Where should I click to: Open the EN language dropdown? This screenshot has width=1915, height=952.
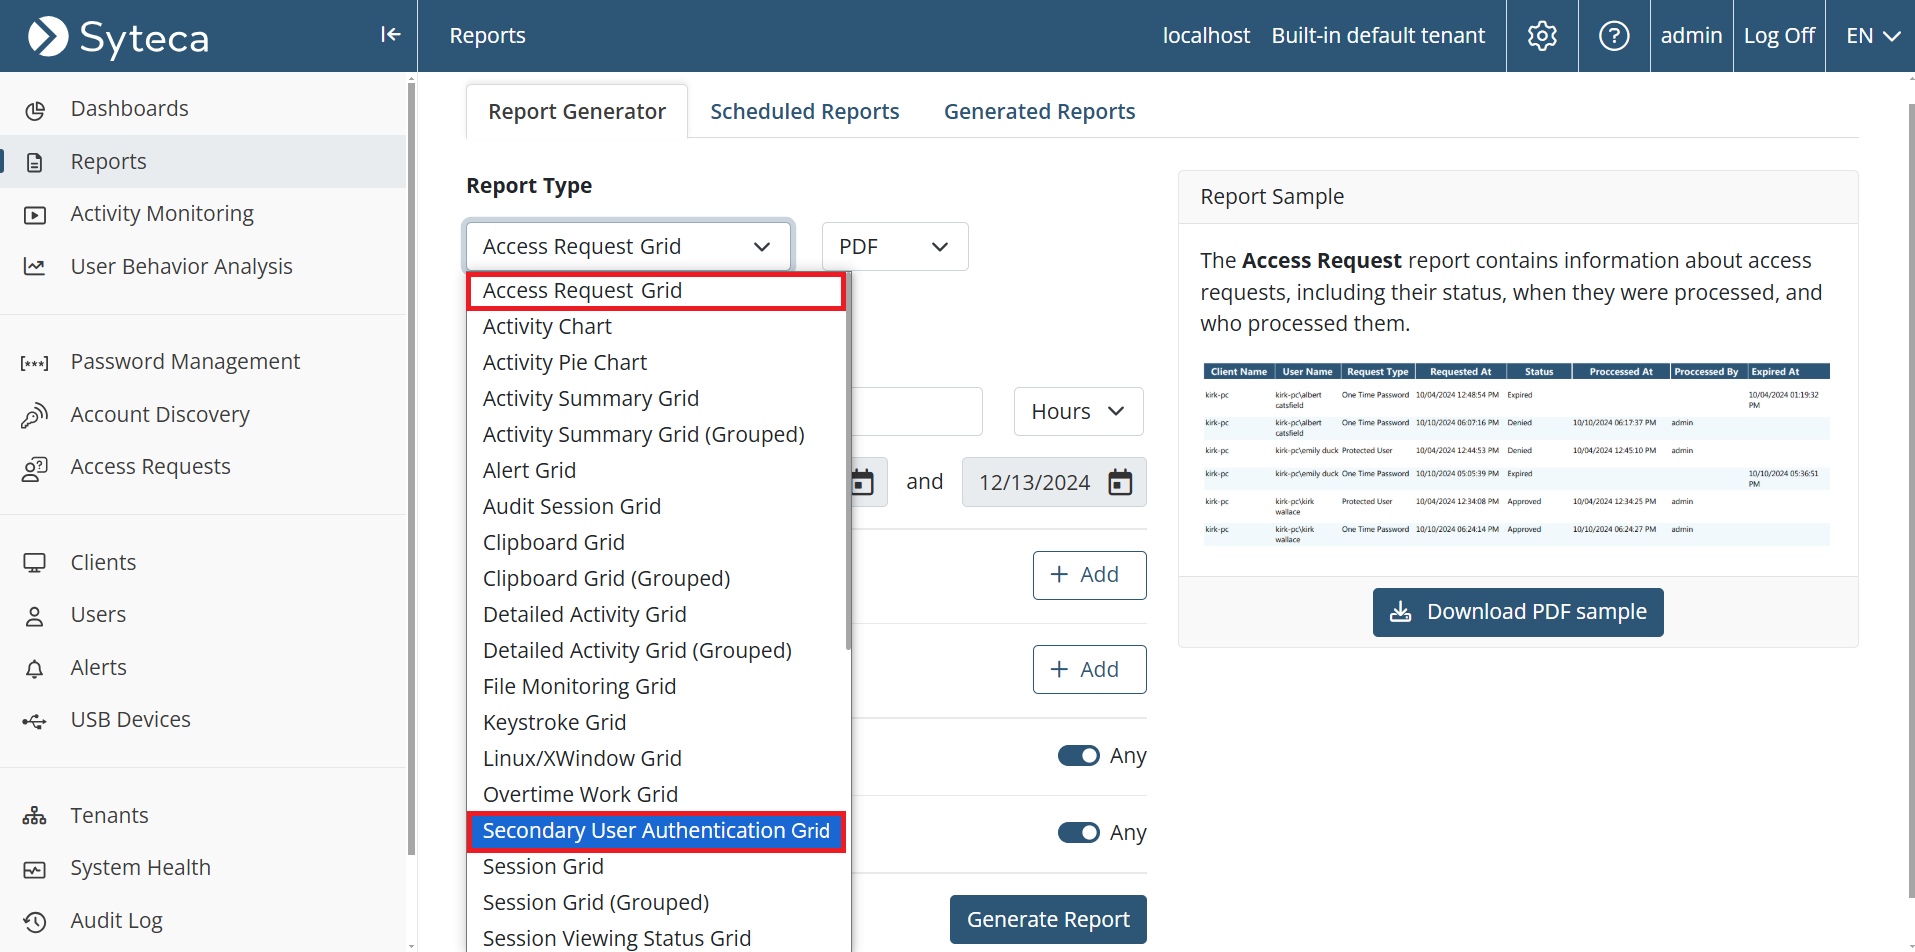(x=1872, y=36)
